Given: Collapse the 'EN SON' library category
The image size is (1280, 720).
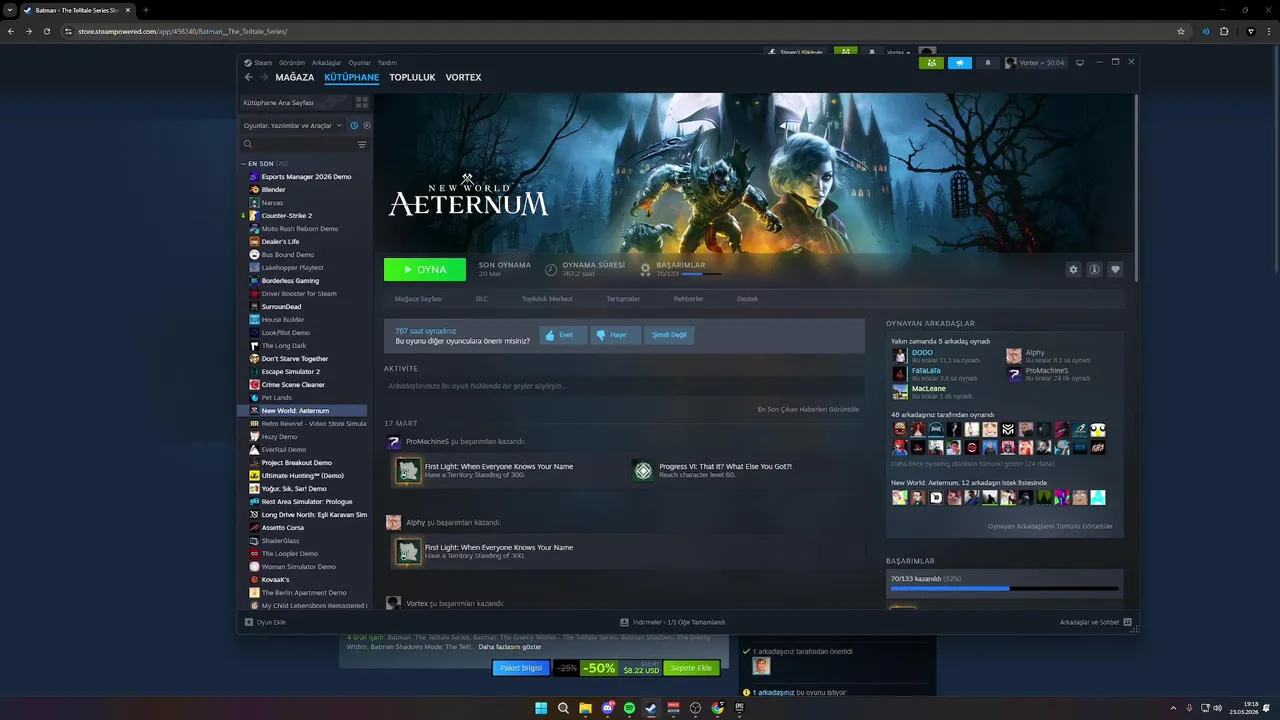Looking at the screenshot, I should 244,163.
